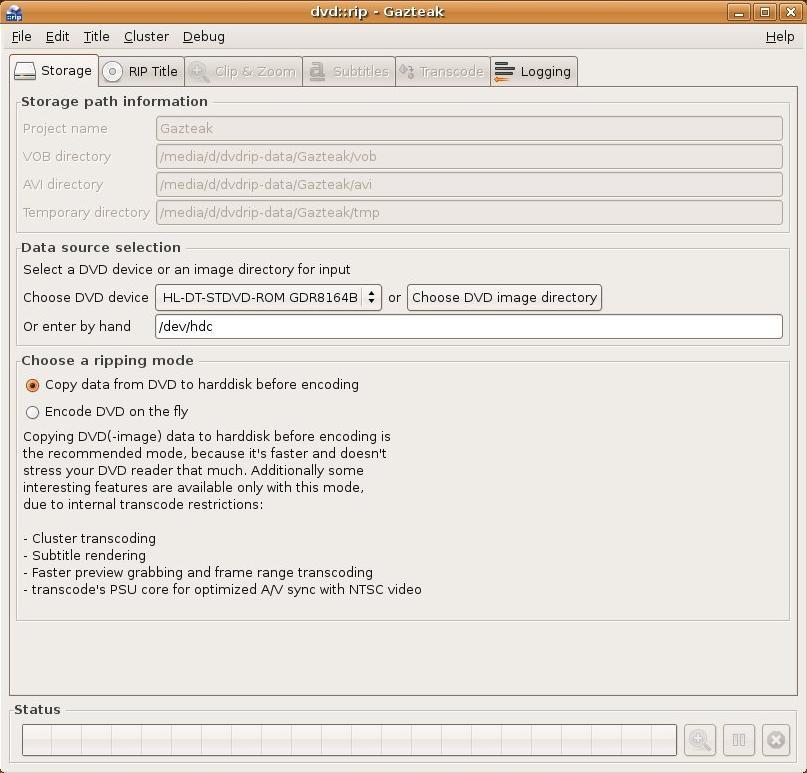Click the cancel X icon button in Status area
Screen dimensions: 807x773
click(x=776, y=740)
